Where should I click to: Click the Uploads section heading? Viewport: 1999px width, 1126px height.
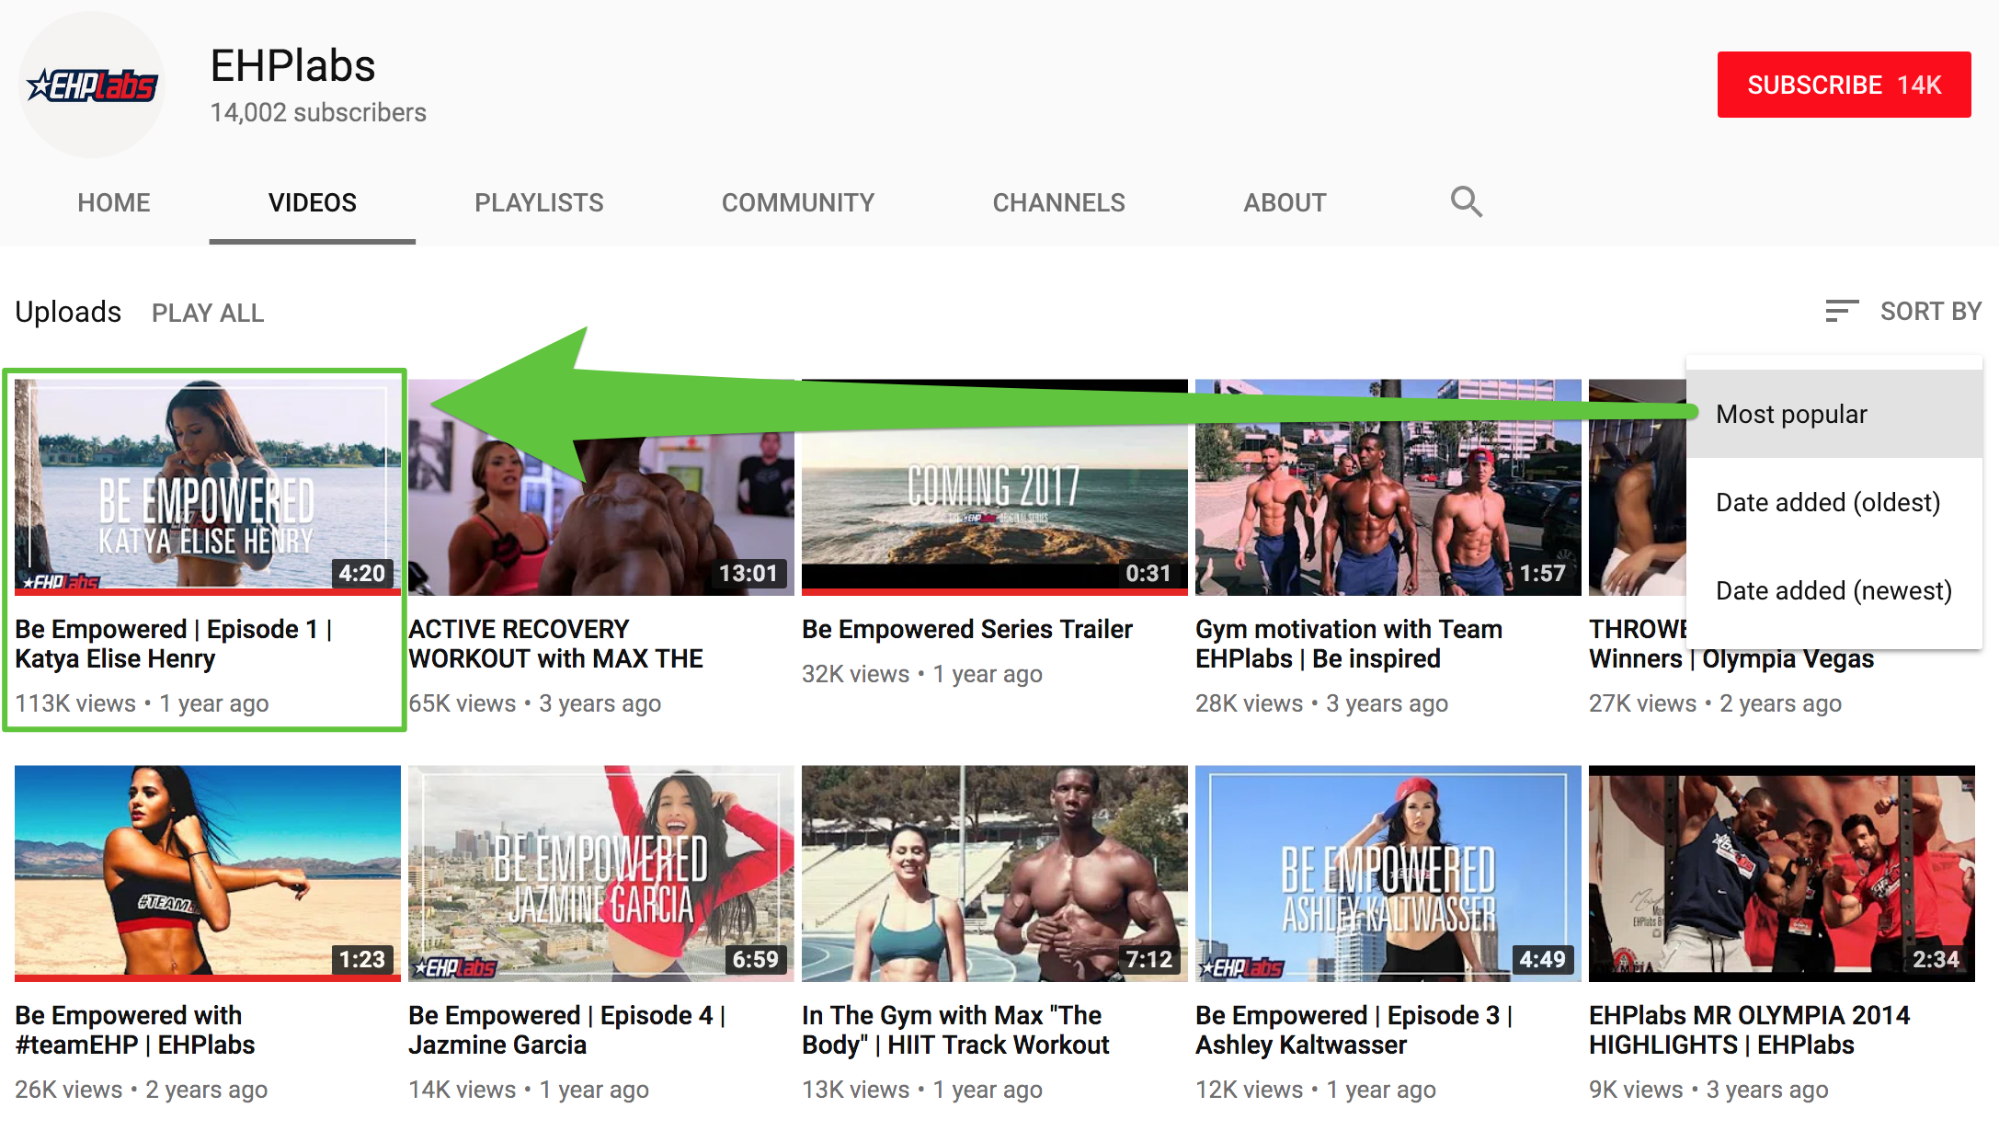tap(68, 312)
